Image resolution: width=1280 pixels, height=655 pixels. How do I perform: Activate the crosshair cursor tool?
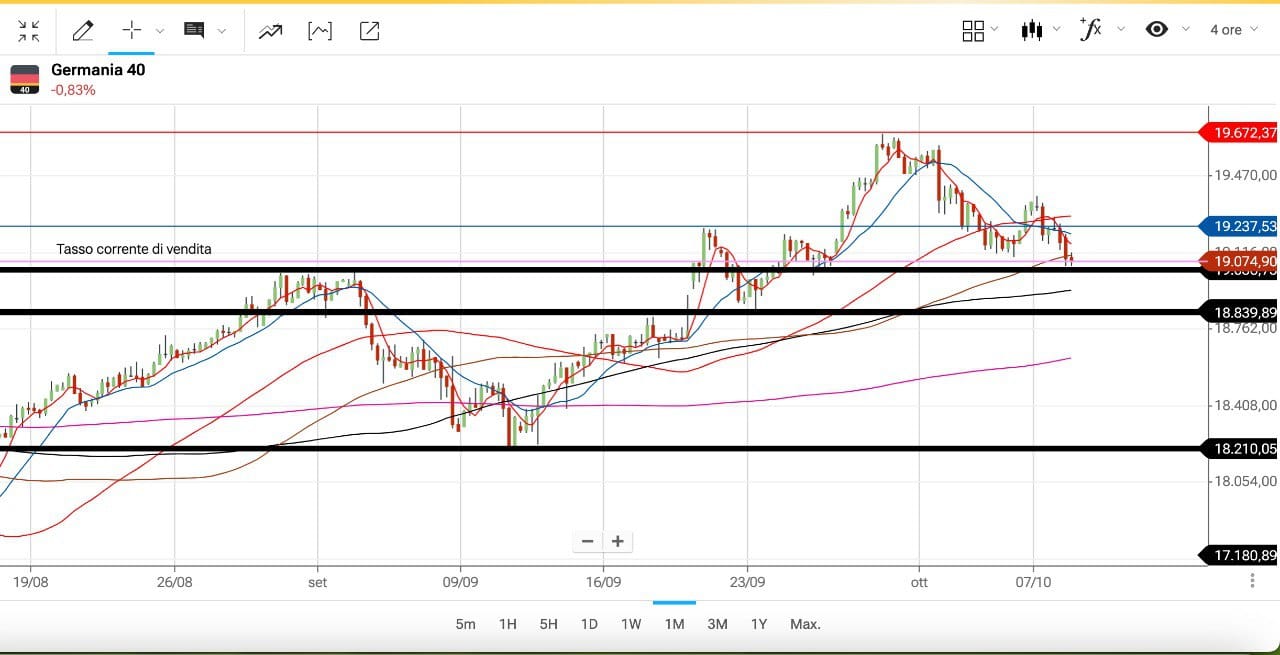pyautogui.click(x=131, y=31)
